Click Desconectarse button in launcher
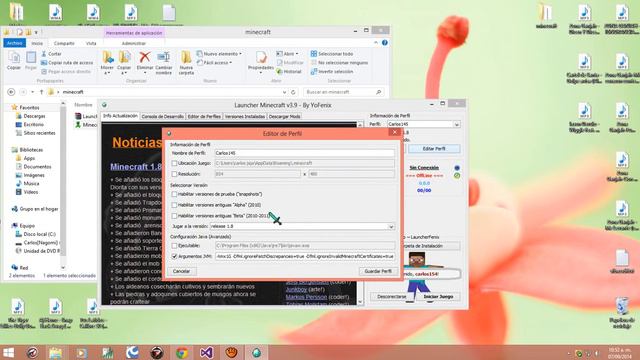The image size is (640, 360). pos(391,297)
